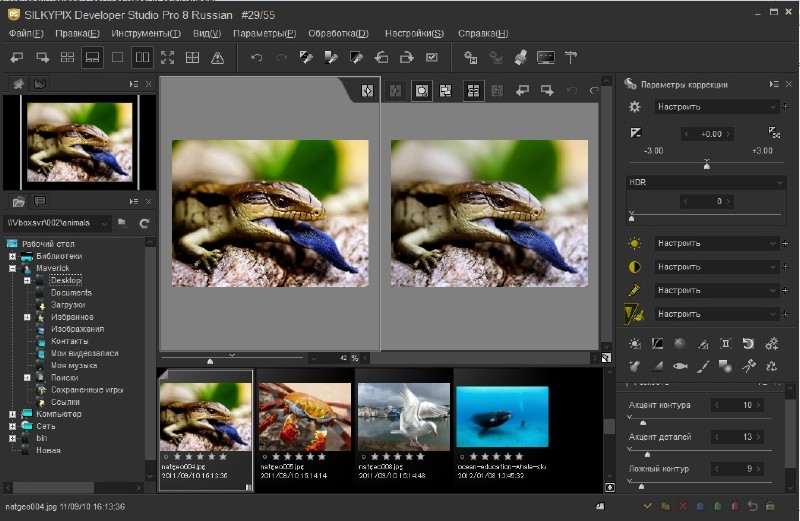Click the rotate icon in the tool grid
This screenshot has height=521, width=800.
(747, 343)
